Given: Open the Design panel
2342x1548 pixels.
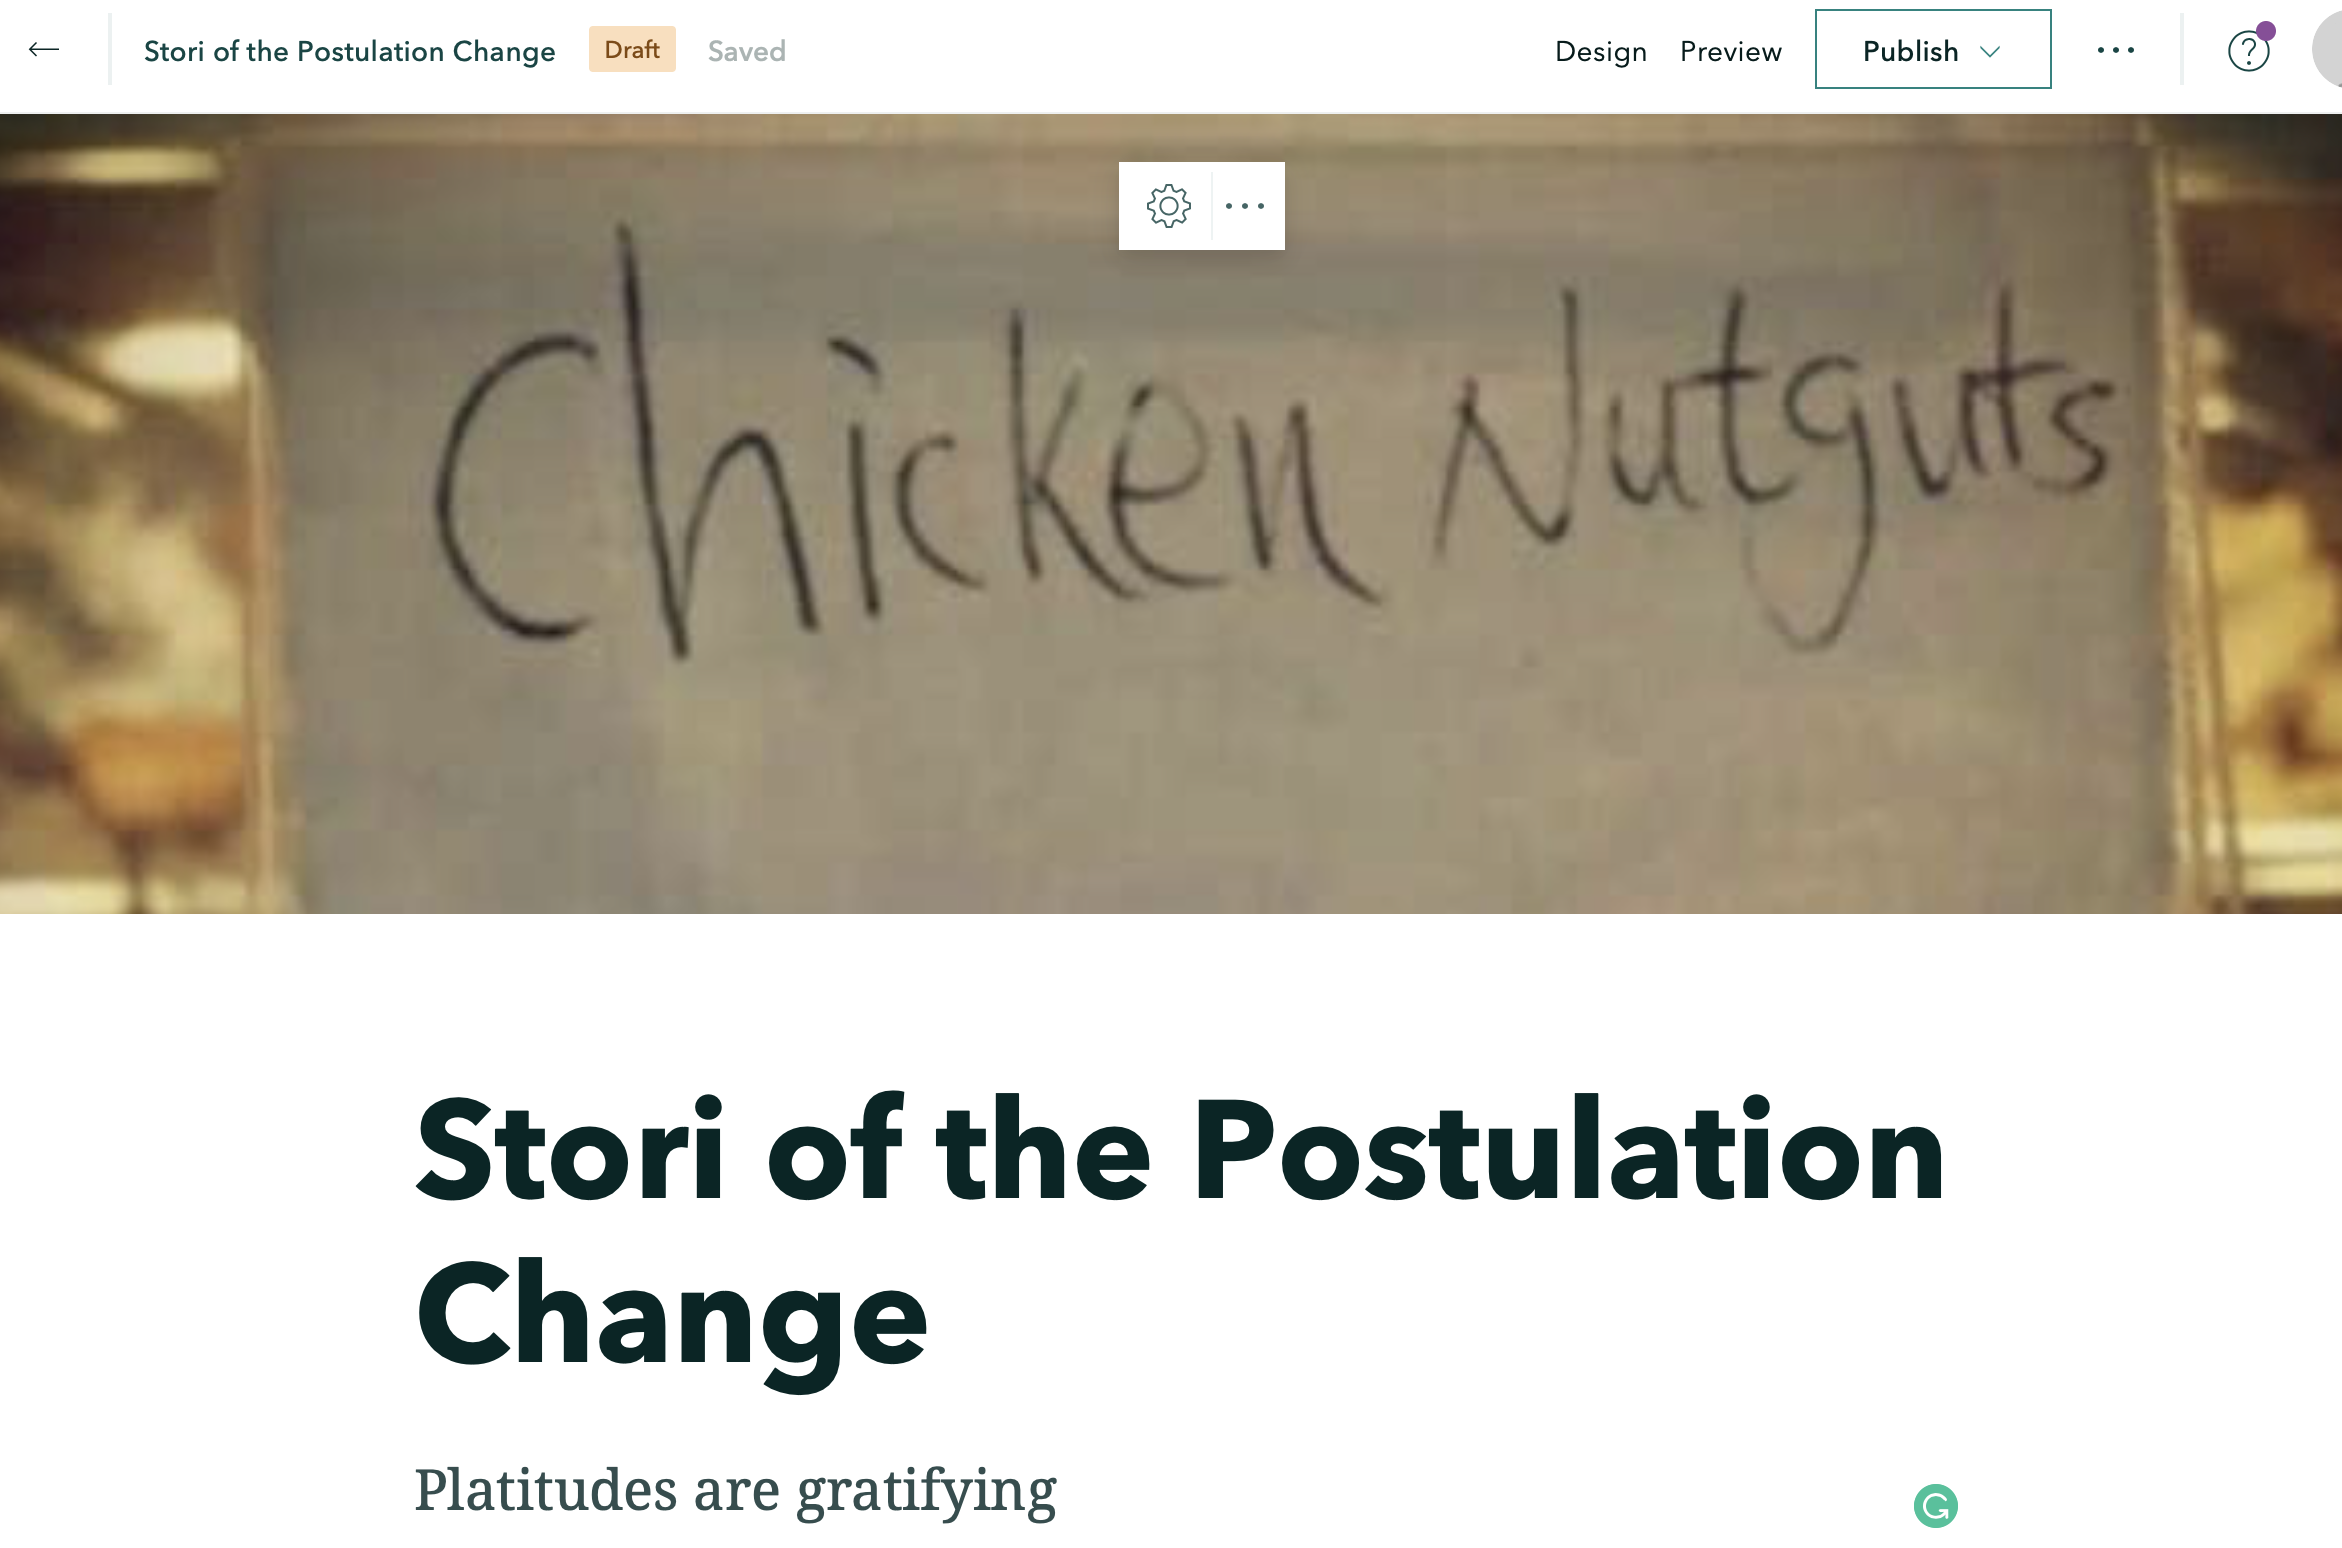Looking at the screenshot, I should [1600, 51].
